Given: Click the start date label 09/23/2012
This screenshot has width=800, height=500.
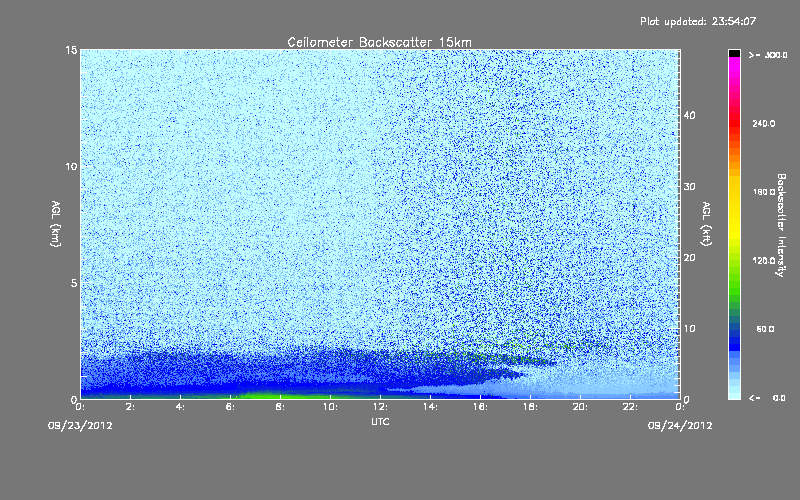Looking at the screenshot, I should click(x=80, y=426).
